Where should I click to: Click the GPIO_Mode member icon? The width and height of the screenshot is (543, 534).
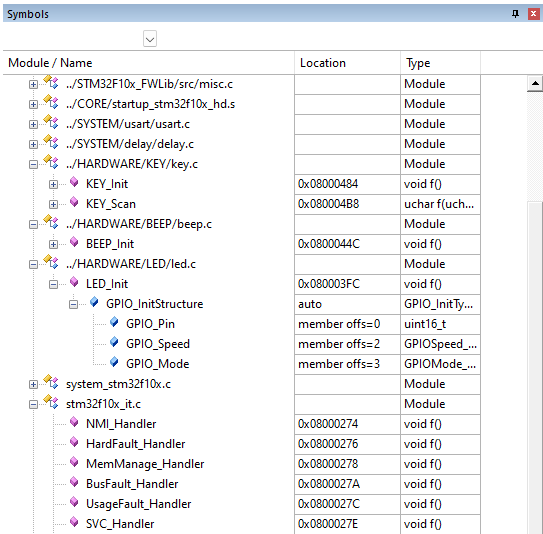[x=114, y=362]
